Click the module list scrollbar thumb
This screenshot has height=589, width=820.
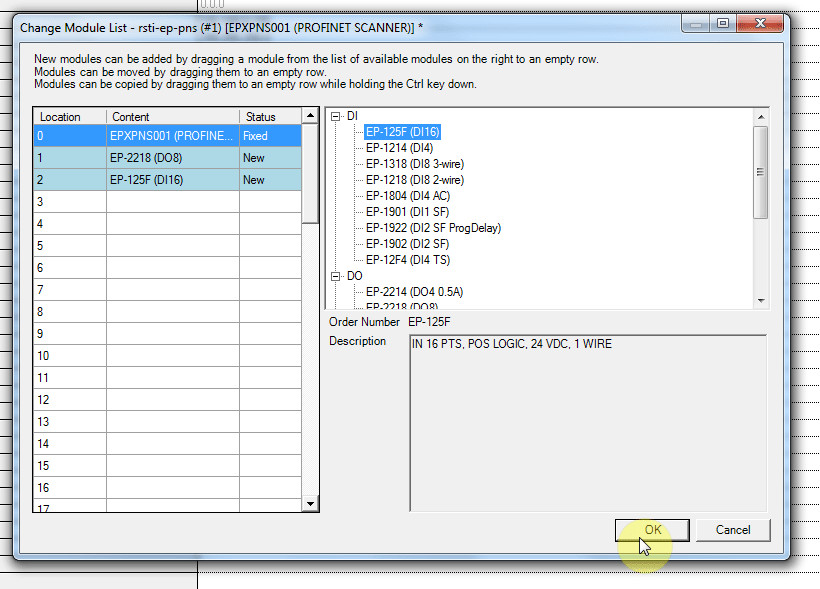(x=310, y=173)
